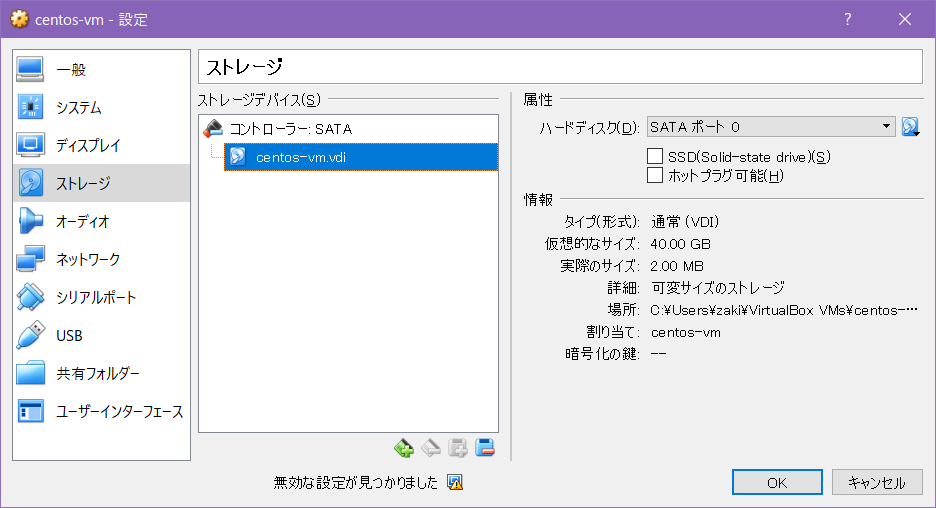Open the 共有フォルダー settings category
Viewport: 936px width, 508px height.
tap(101, 374)
